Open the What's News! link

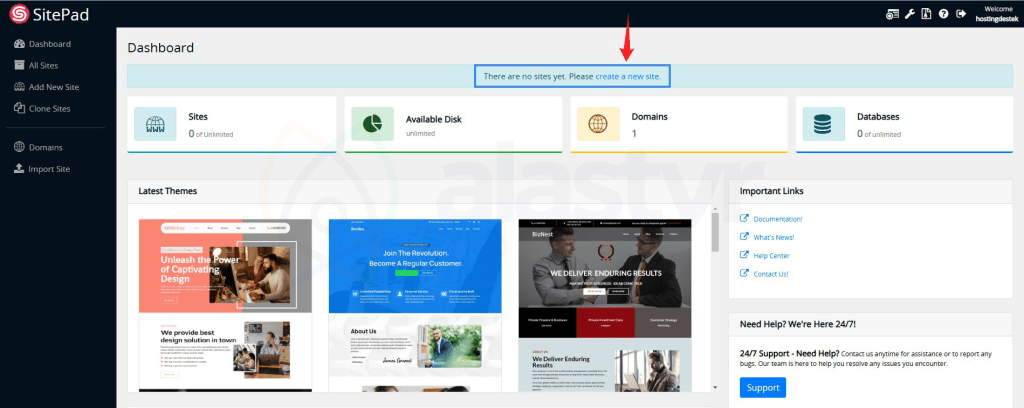[x=774, y=238]
